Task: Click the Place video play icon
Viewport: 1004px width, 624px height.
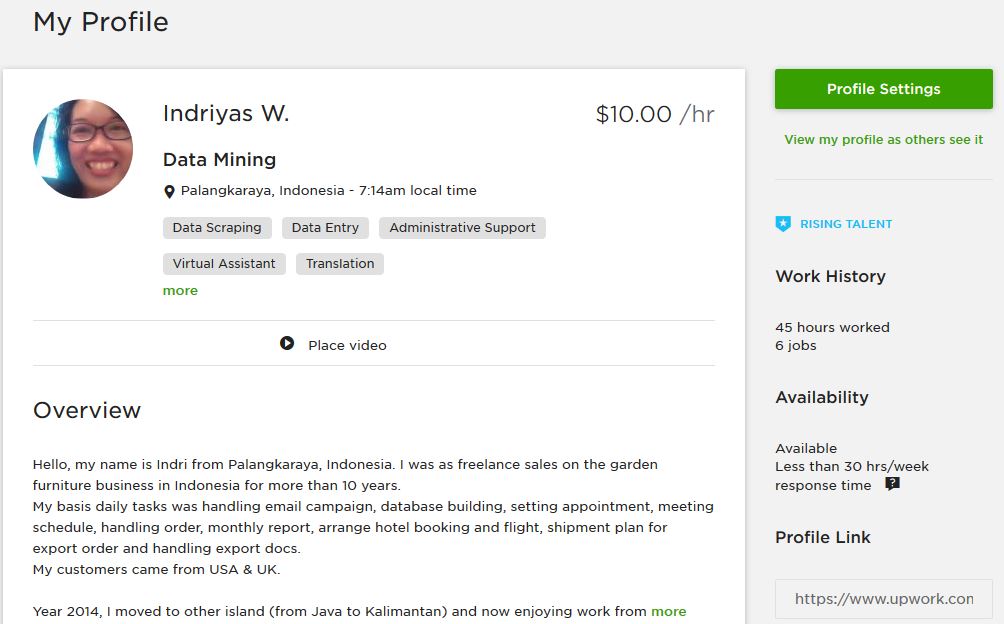Action: point(287,344)
